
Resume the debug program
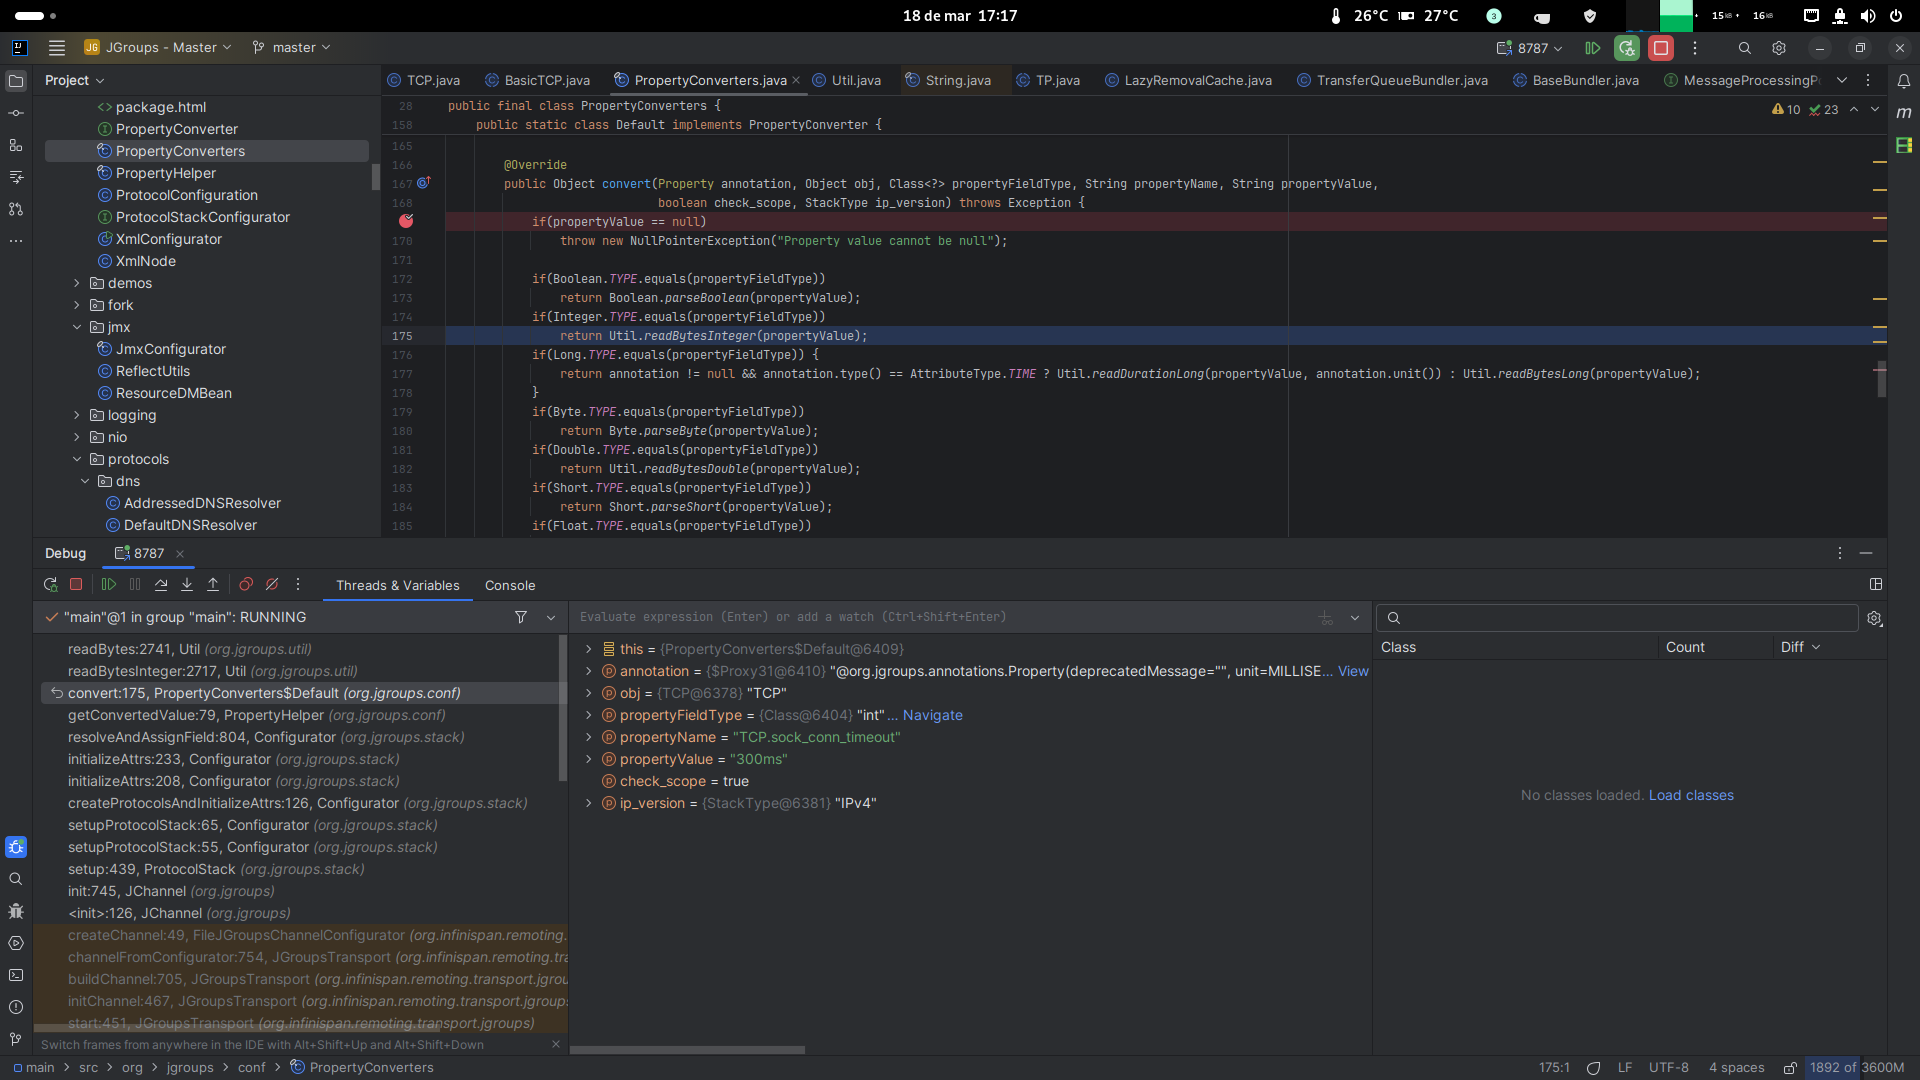(109, 585)
